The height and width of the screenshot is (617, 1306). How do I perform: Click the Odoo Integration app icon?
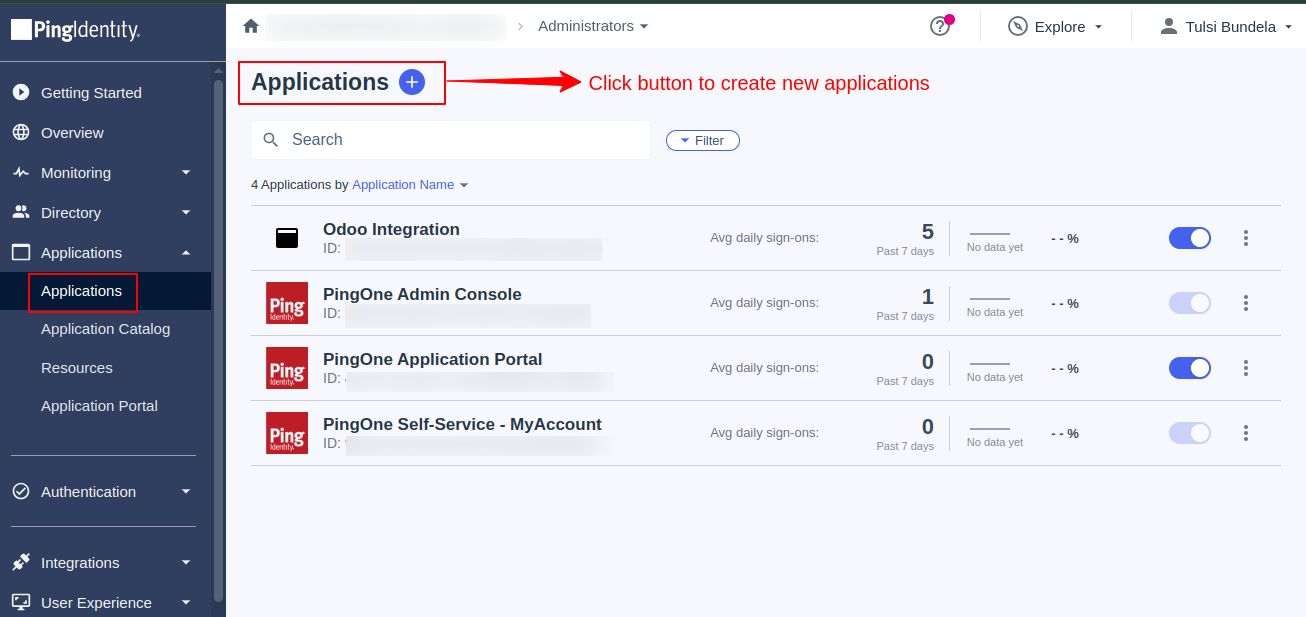click(287, 238)
